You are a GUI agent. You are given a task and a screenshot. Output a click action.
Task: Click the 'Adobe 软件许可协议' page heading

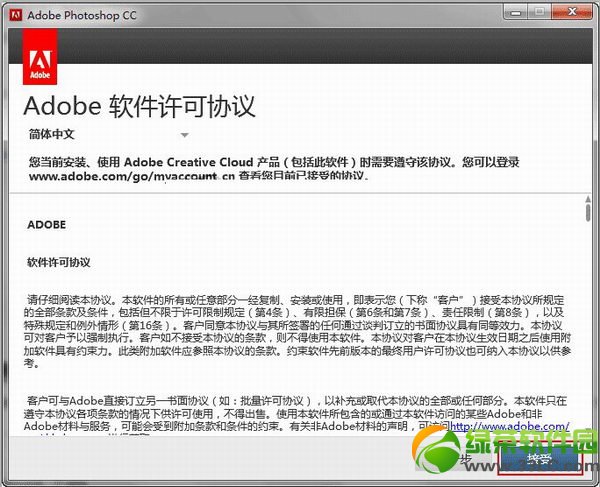[139, 106]
